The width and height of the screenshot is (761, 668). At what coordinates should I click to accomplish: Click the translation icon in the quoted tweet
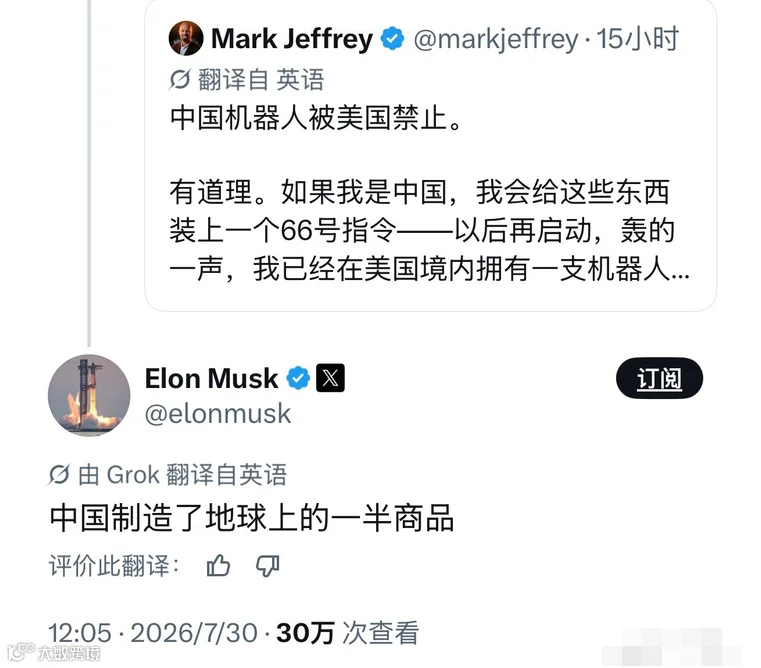coord(180,80)
